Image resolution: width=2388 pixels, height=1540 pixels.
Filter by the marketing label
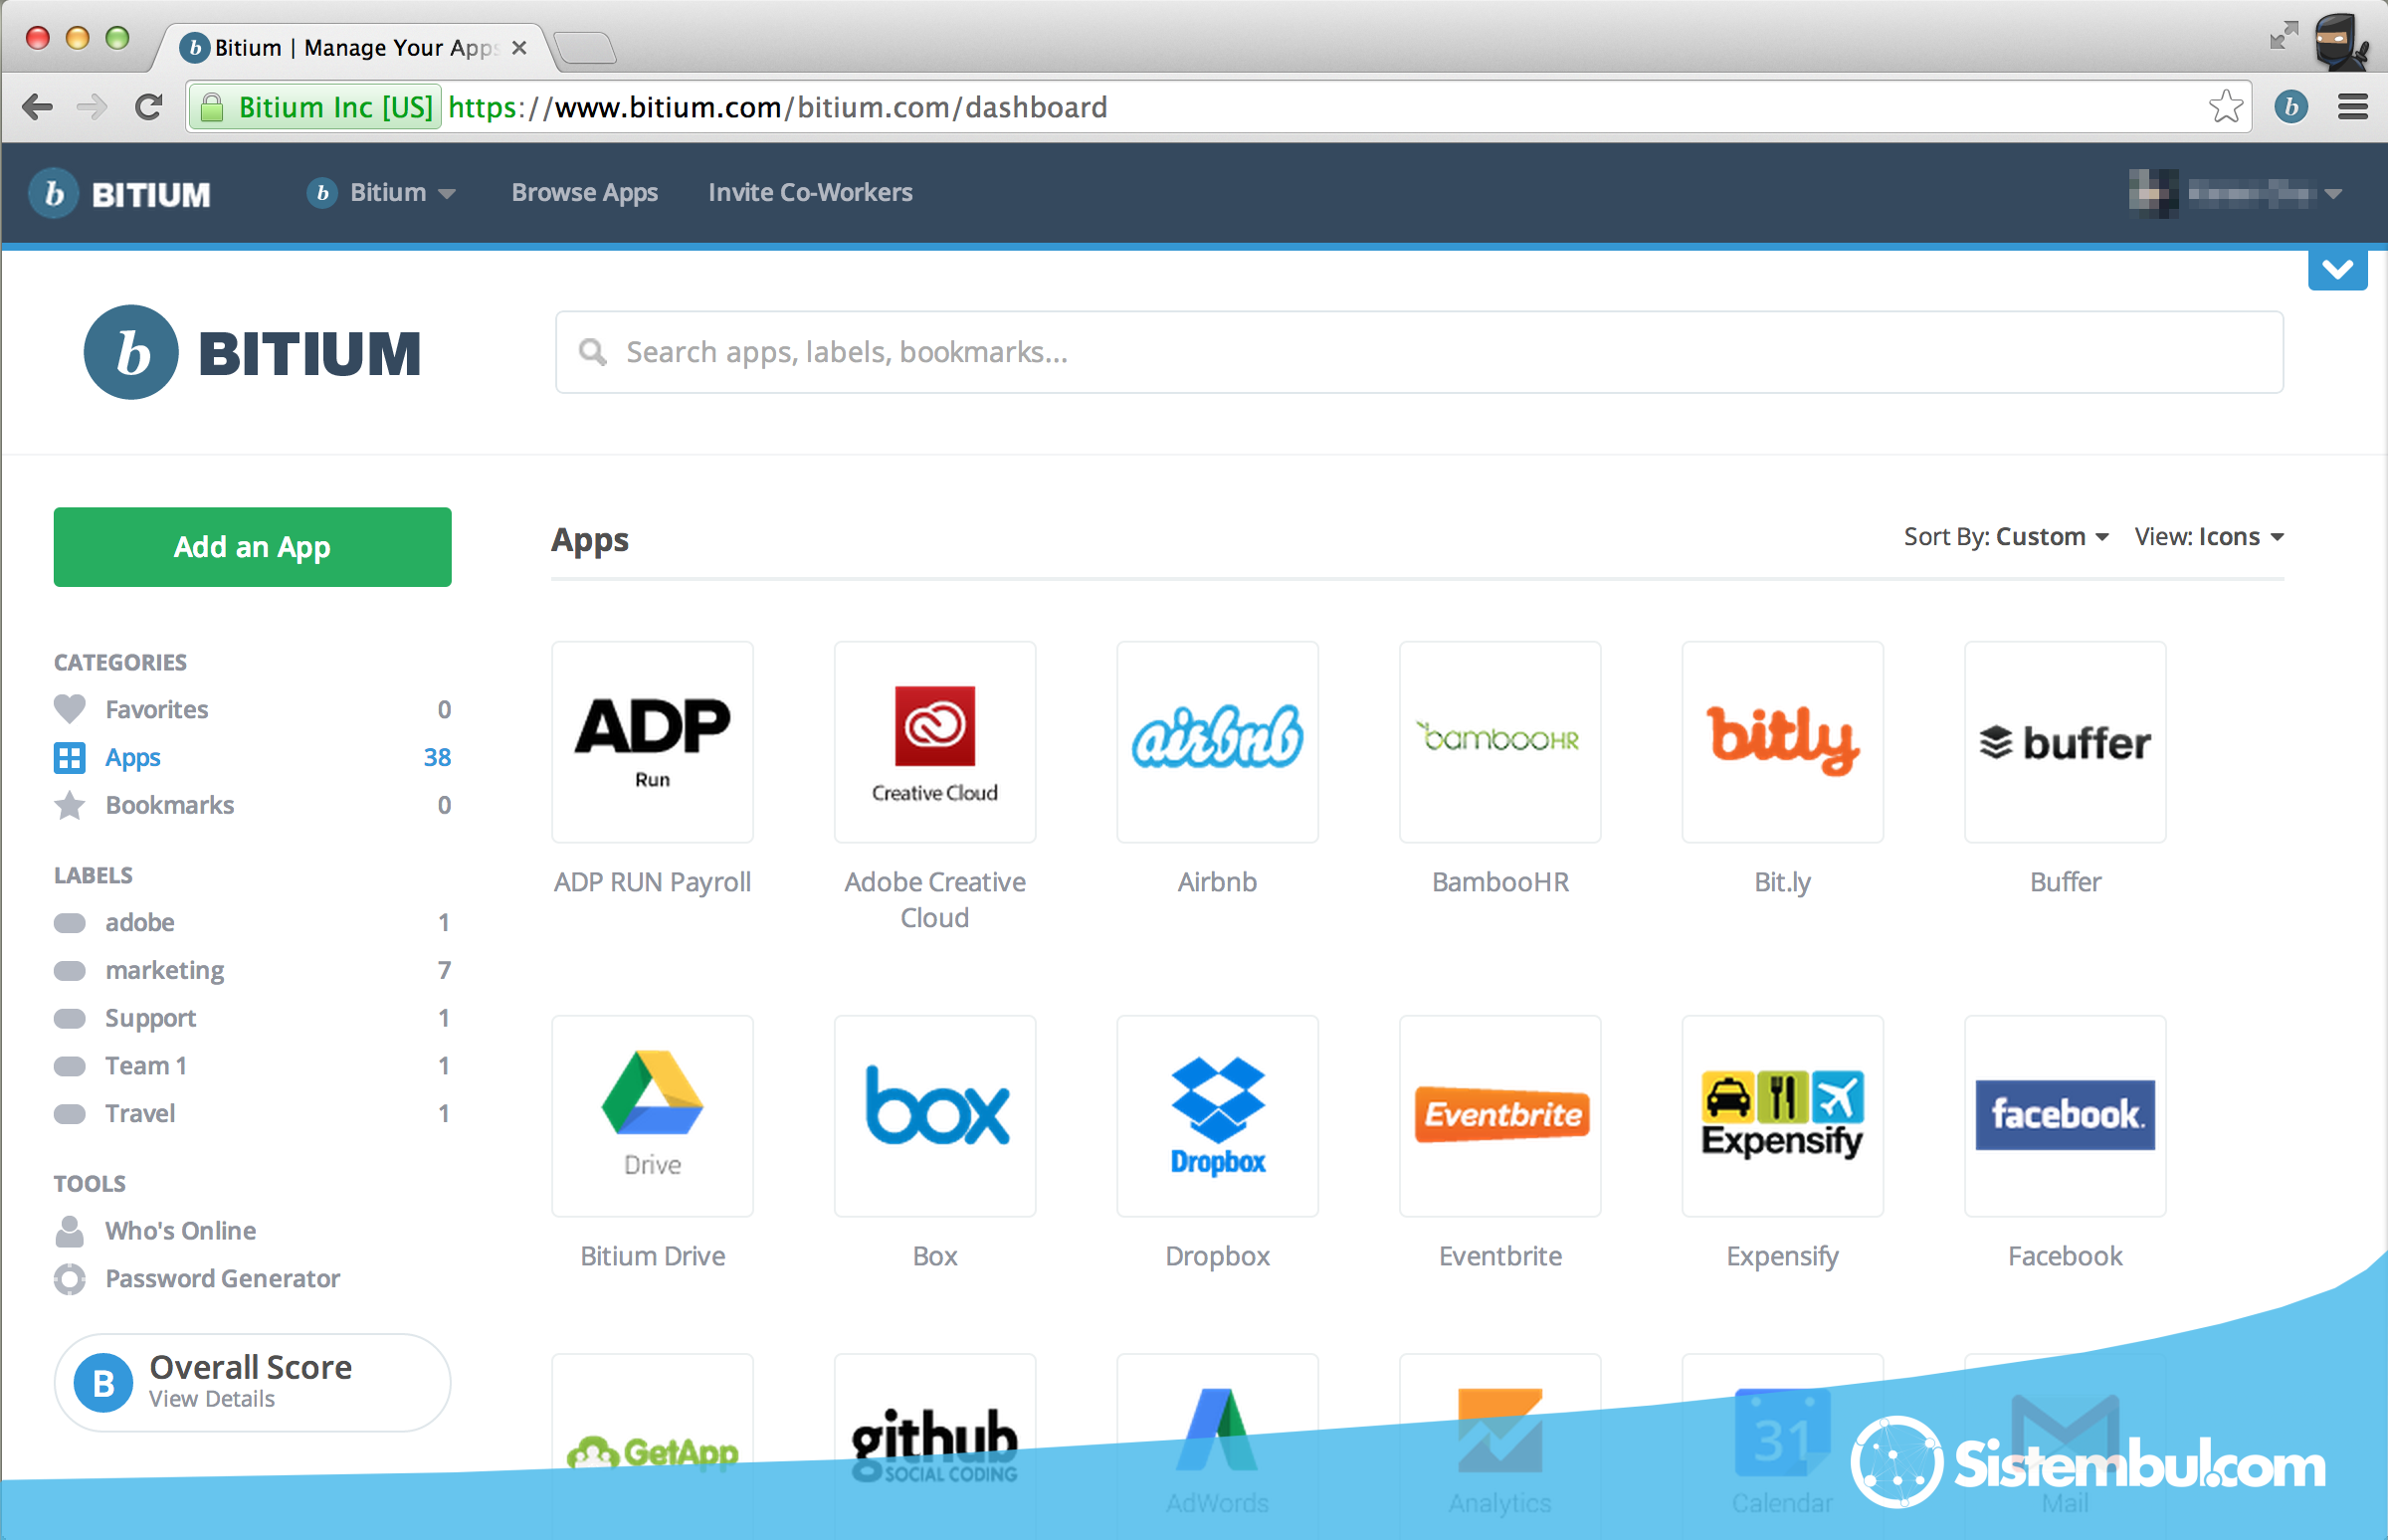click(252, 970)
